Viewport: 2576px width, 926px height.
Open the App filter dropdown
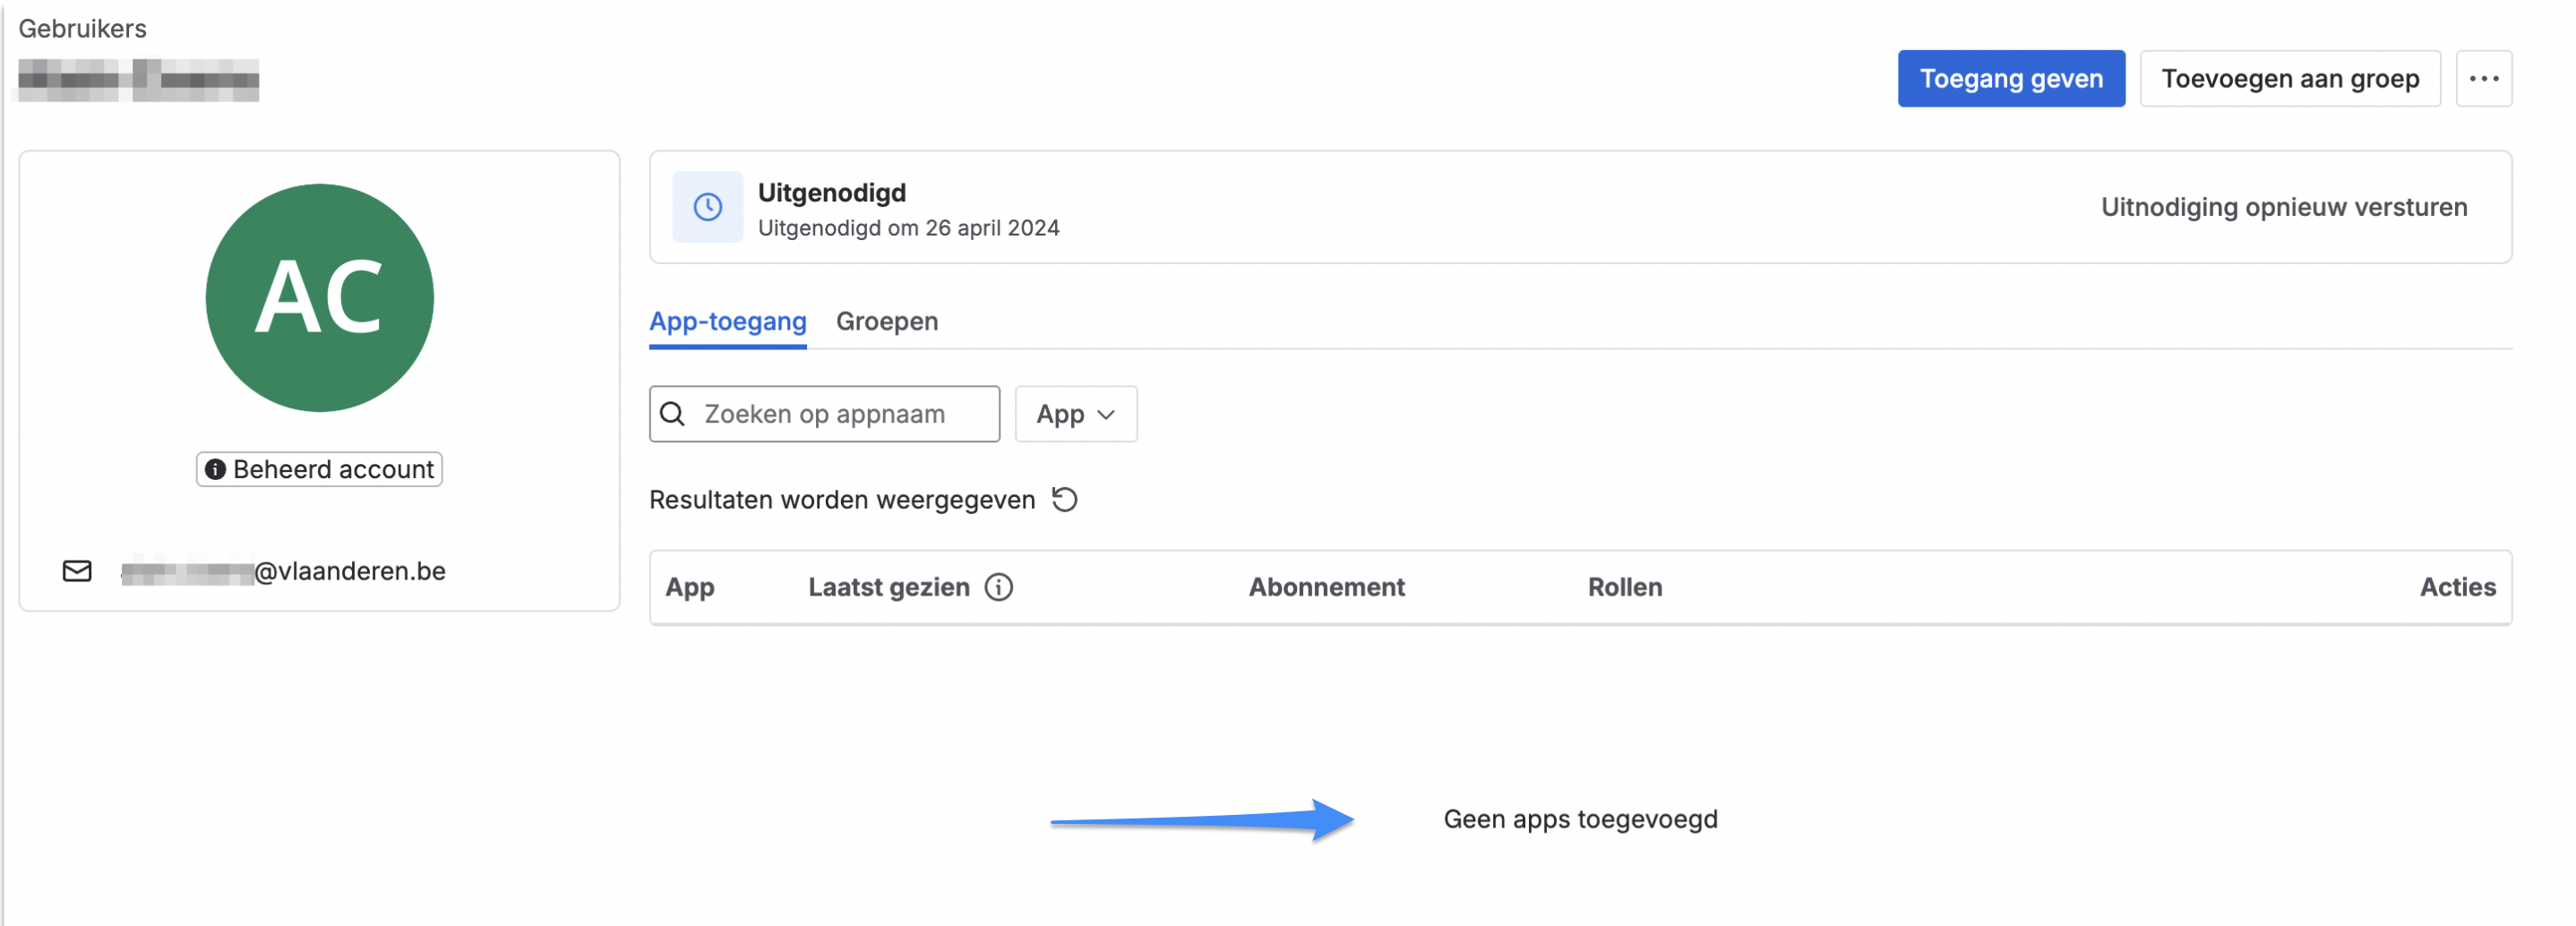[x=1075, y=414]
